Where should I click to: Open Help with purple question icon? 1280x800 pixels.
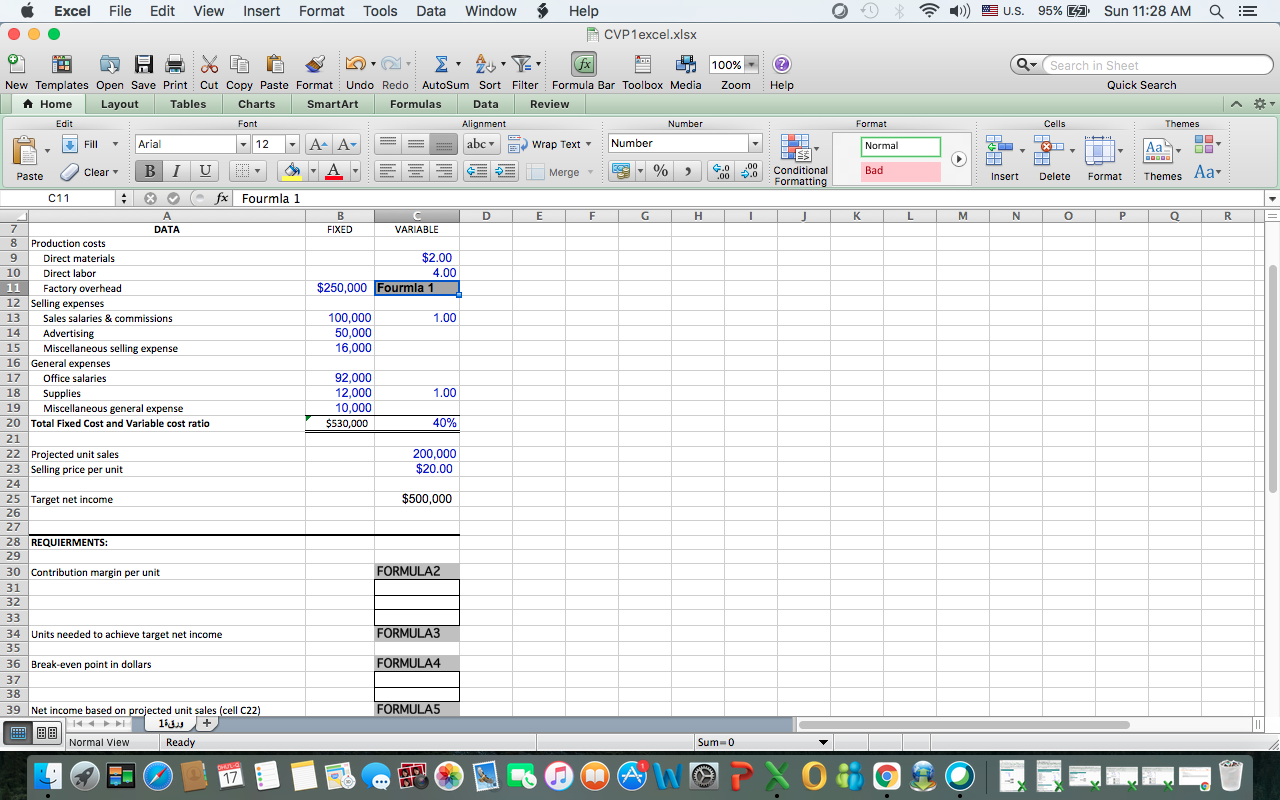coord(782,64)
